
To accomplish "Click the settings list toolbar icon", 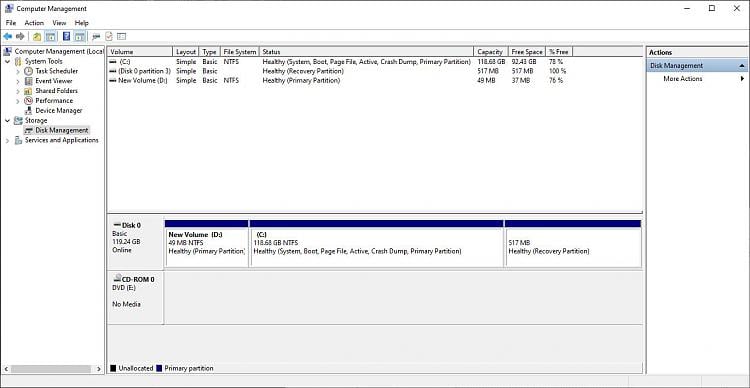I will pyautogui.click(x=121, y=36).
